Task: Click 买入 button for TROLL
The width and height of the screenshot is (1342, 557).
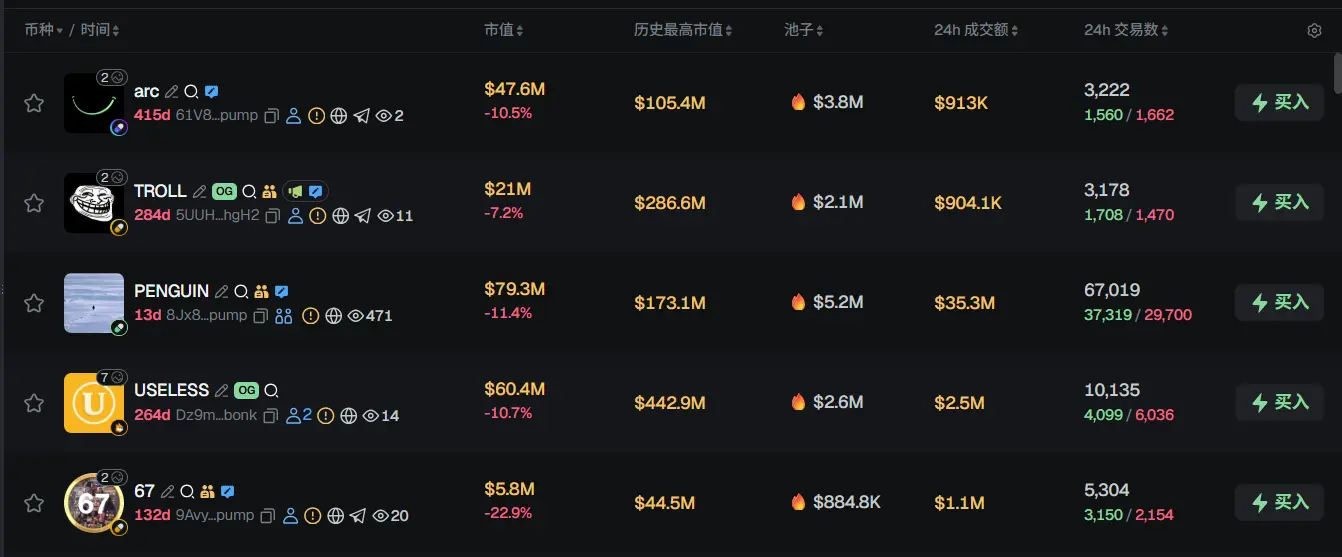Action: click(x=1279, y=202)
